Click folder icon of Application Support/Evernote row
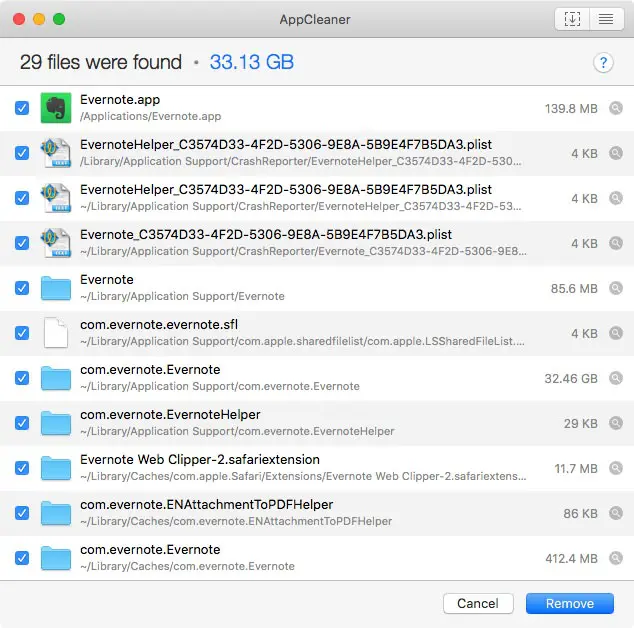The image size is (634, 628). pyautogui.click(x=56, y=288)
